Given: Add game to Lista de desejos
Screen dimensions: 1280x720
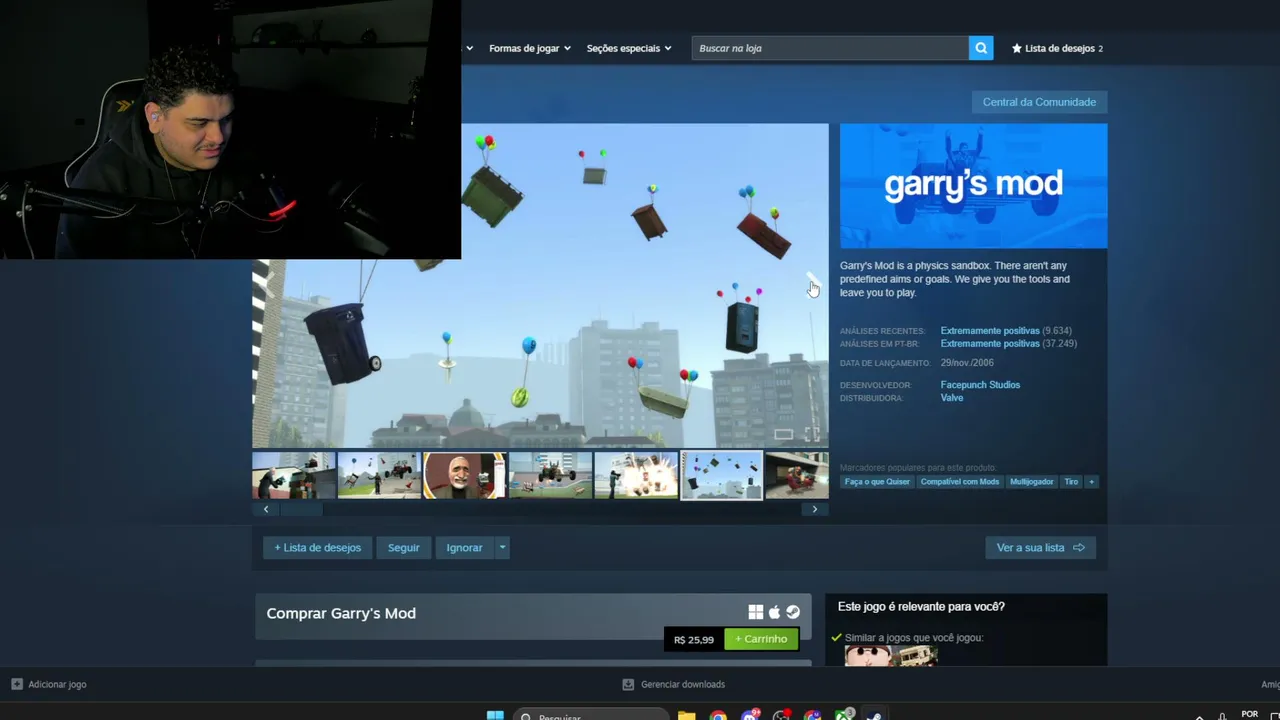Looking at the screenshot, I should click(317, 547).
